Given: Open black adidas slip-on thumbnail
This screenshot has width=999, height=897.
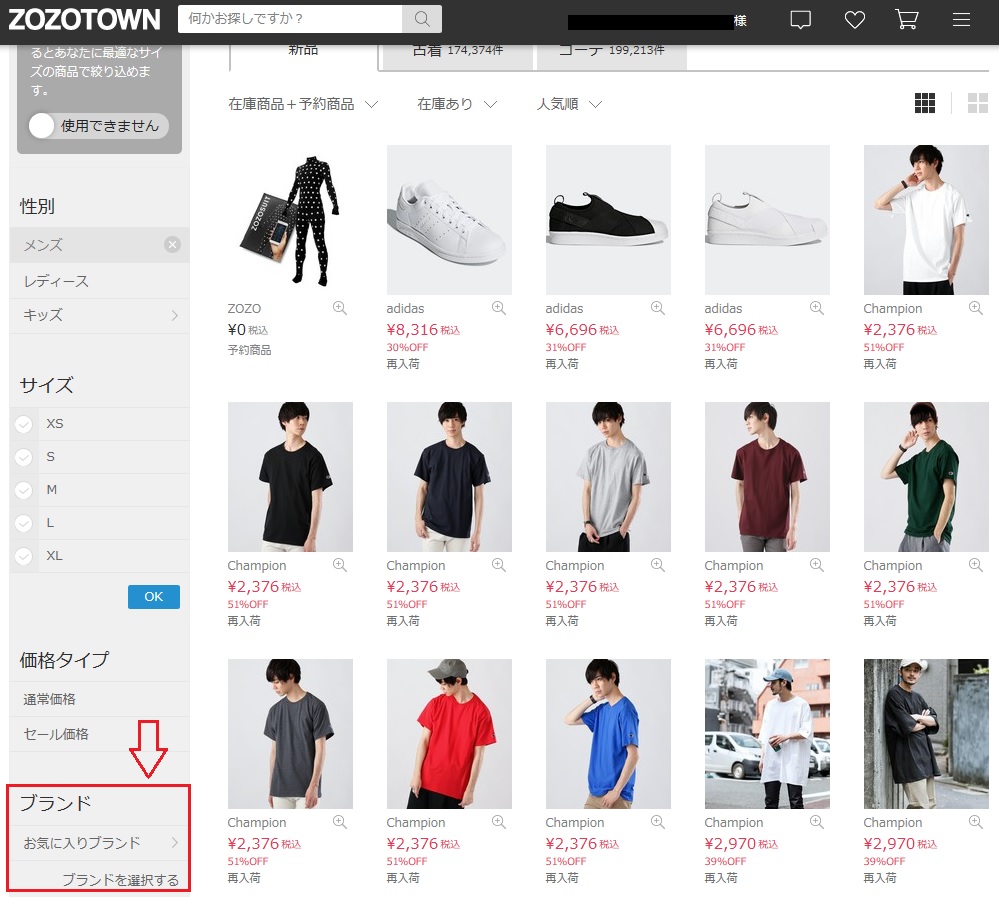Looking at the screenshot, I should 608,220.
